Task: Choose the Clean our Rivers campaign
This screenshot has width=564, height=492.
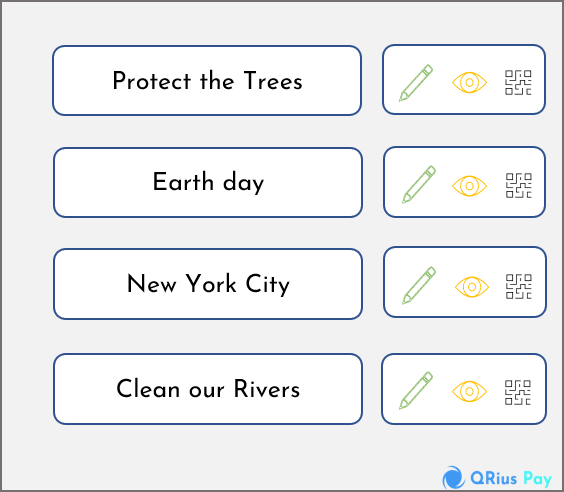Action: (x=208, y=389)
